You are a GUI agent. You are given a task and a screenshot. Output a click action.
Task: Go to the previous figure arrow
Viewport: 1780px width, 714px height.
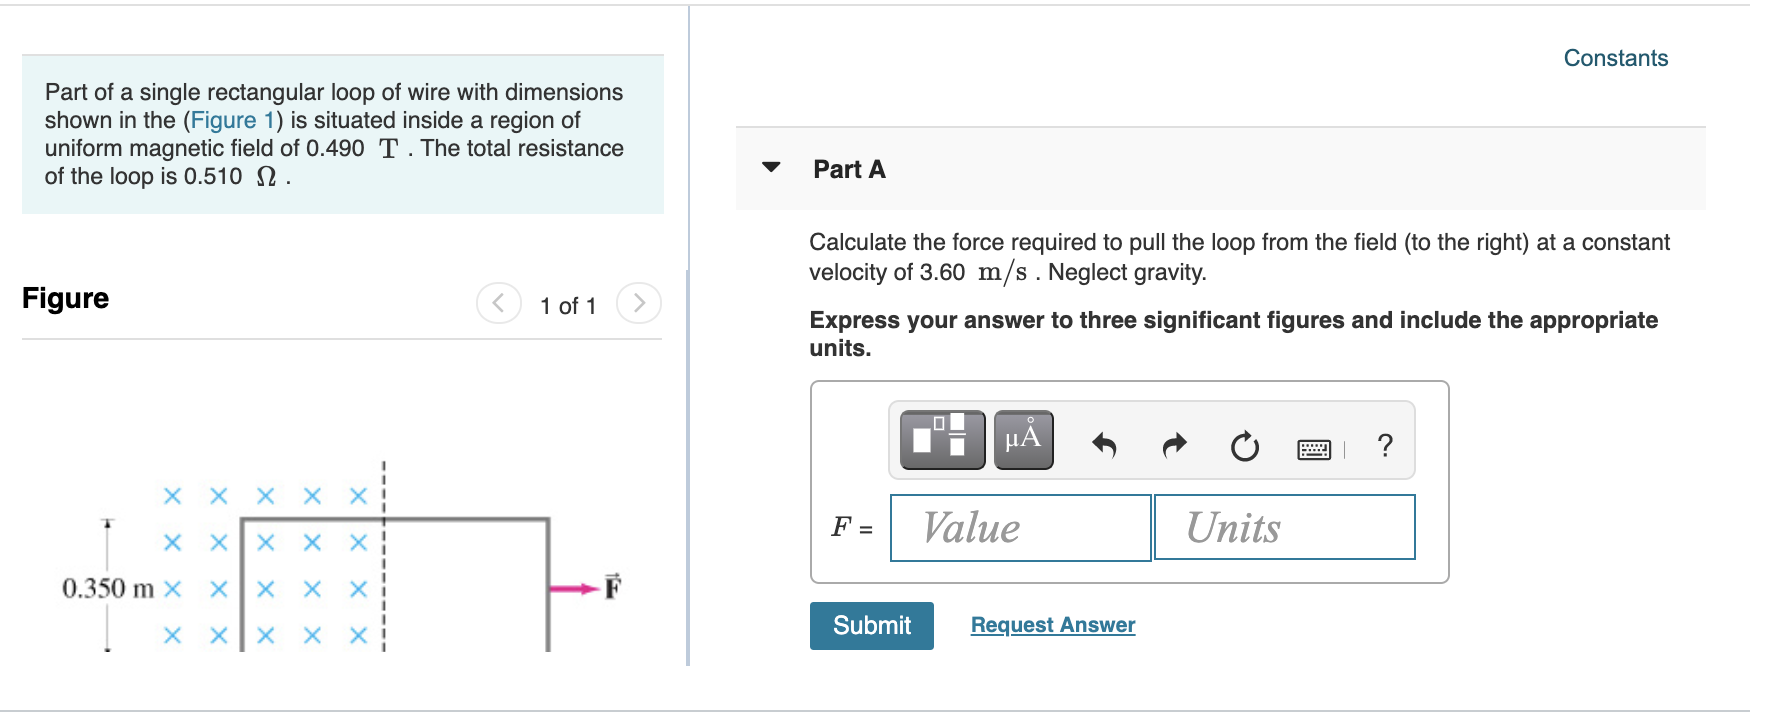(499, 303)
